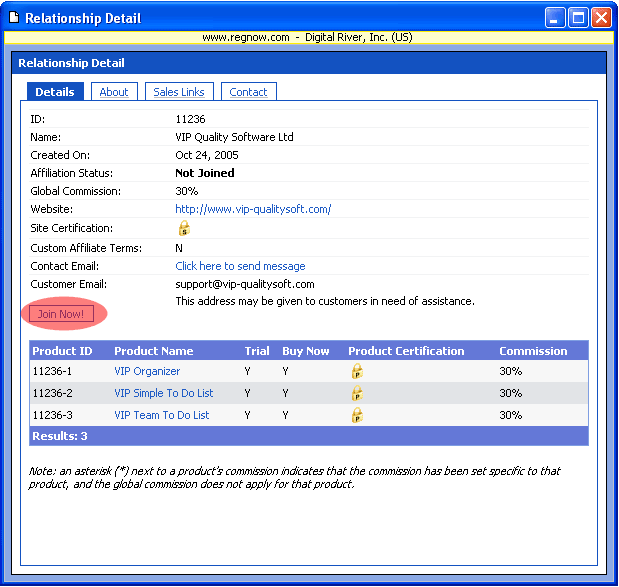619x587 pixels.
Task: Switch to the About tab
Action: click(x=114, y=92)
